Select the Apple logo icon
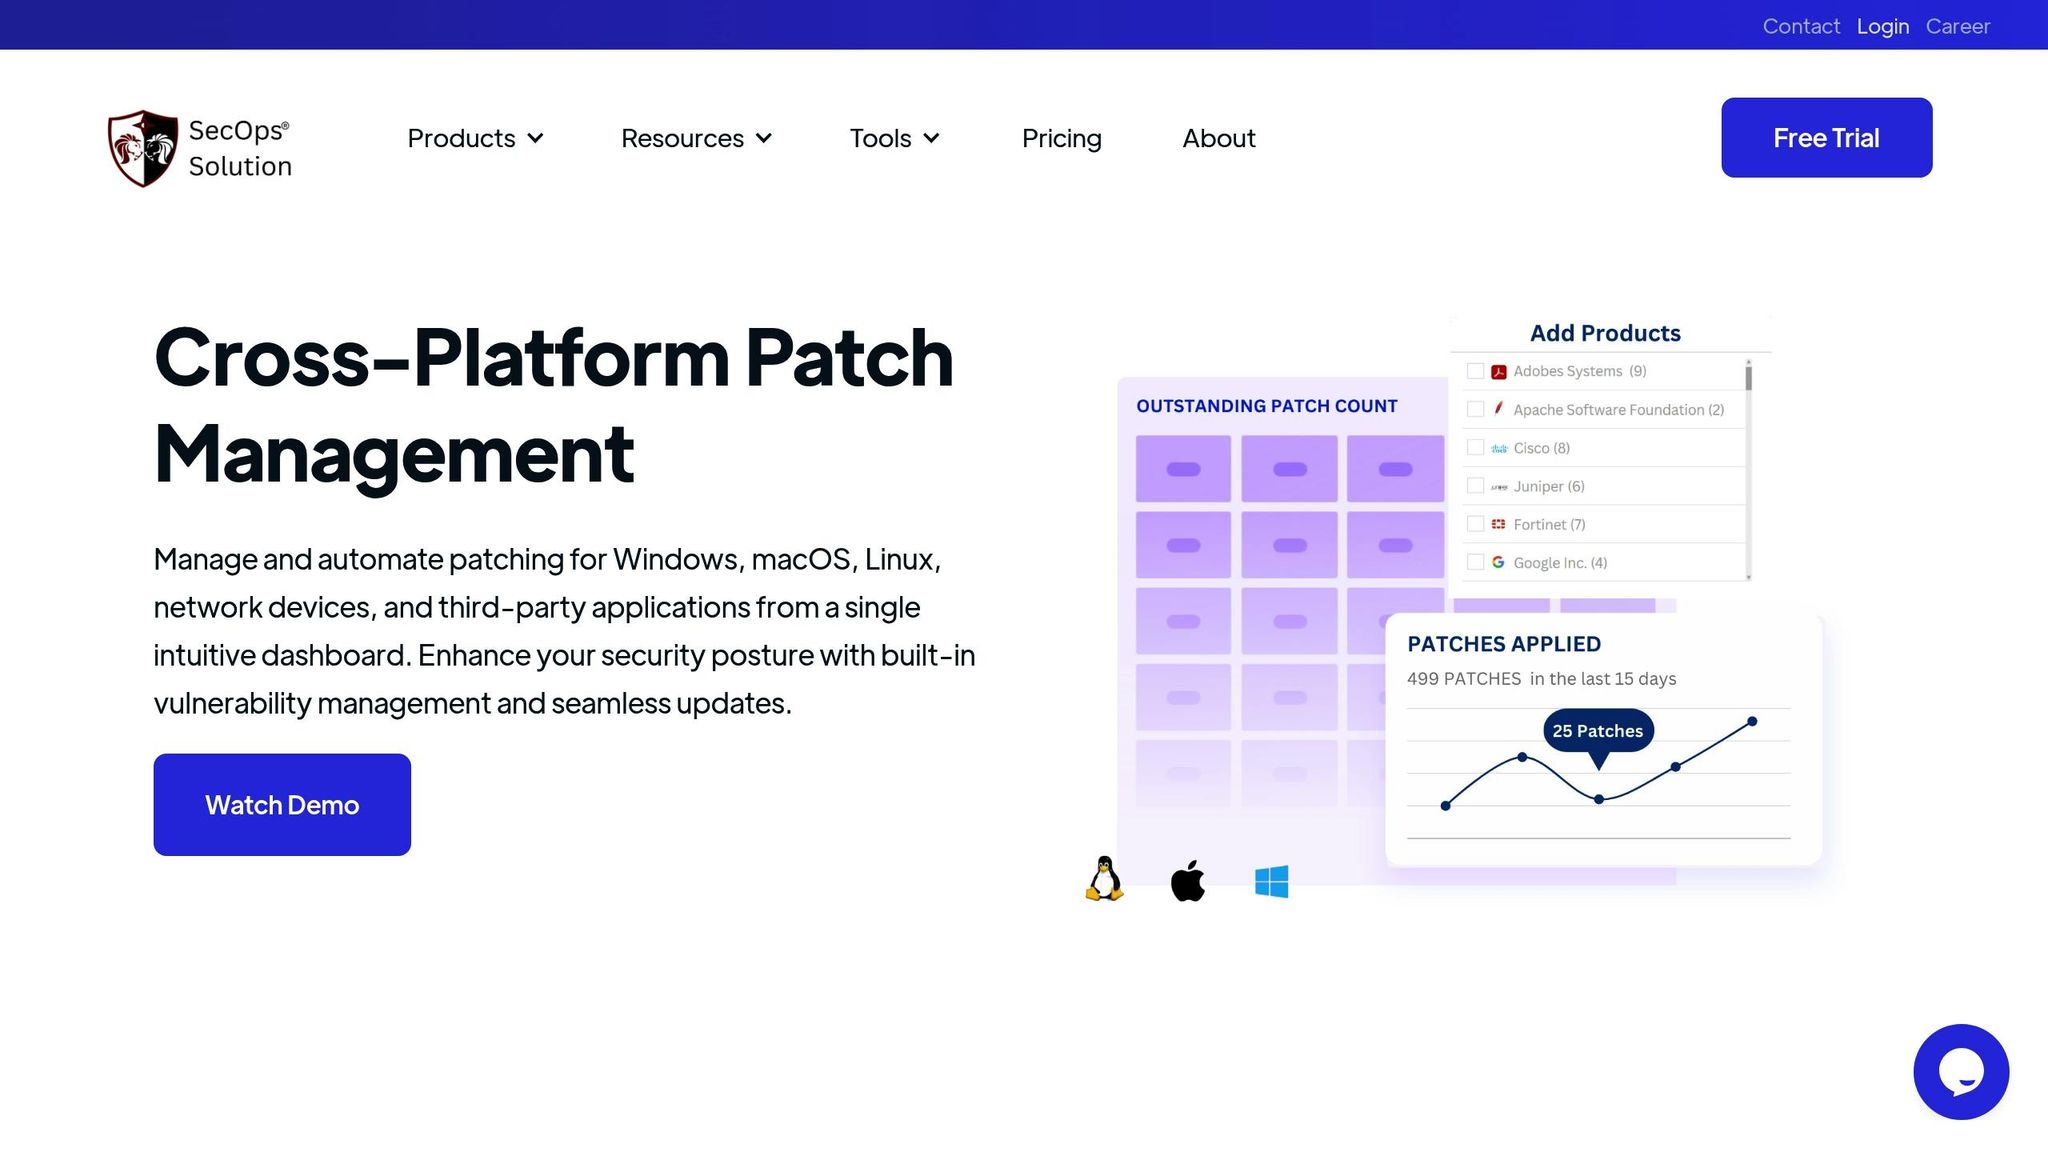Viewport: 2048px width, 1152px height. point(1185,878)
